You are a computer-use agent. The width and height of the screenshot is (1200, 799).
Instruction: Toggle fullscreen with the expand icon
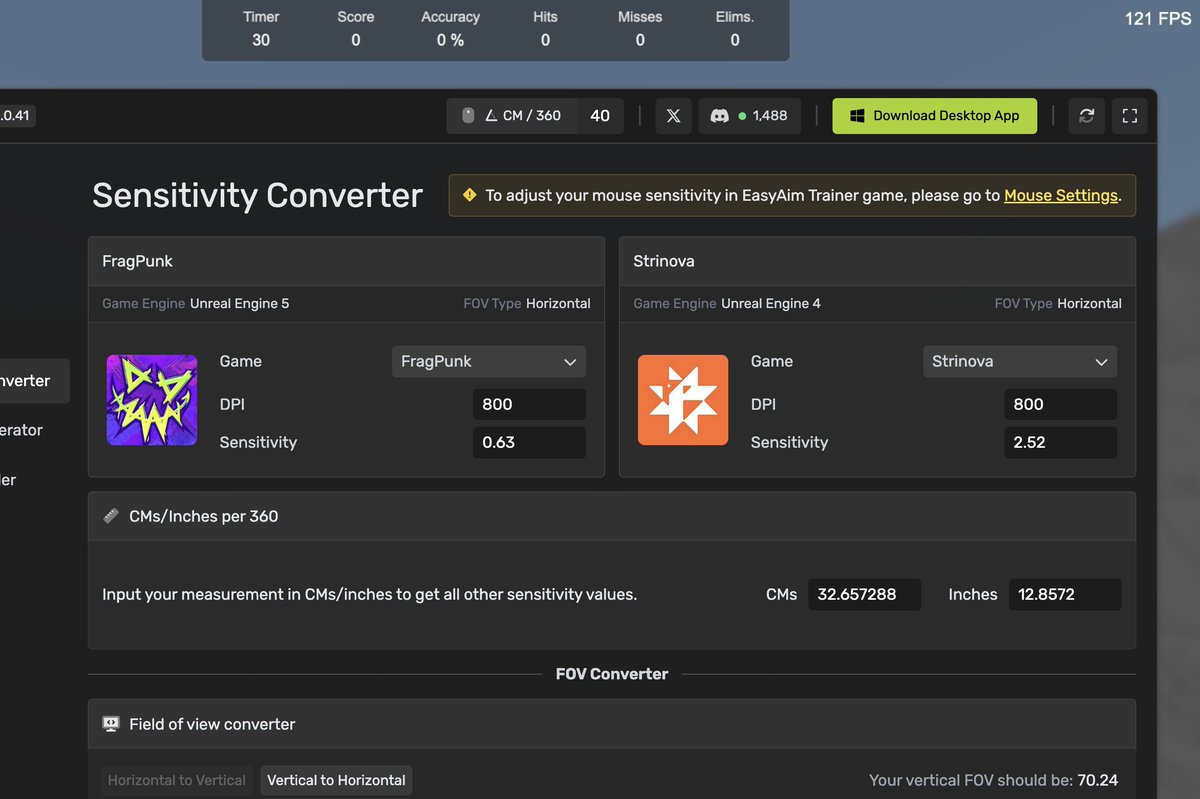click(1130, 116)
